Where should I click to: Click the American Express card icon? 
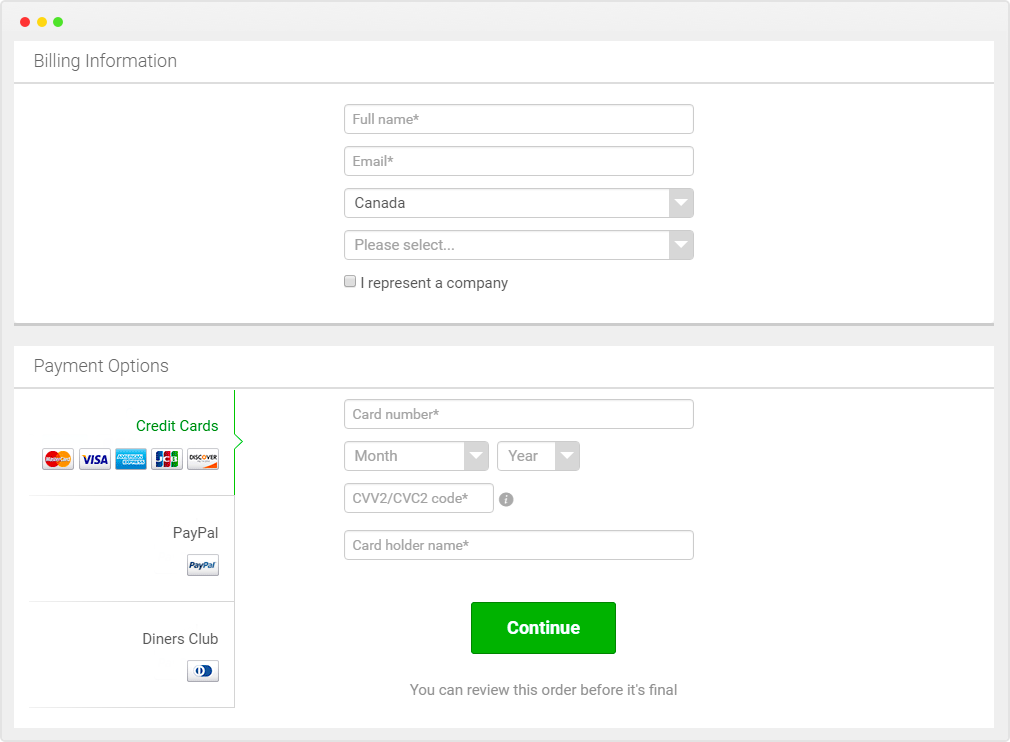click(131, 459)
